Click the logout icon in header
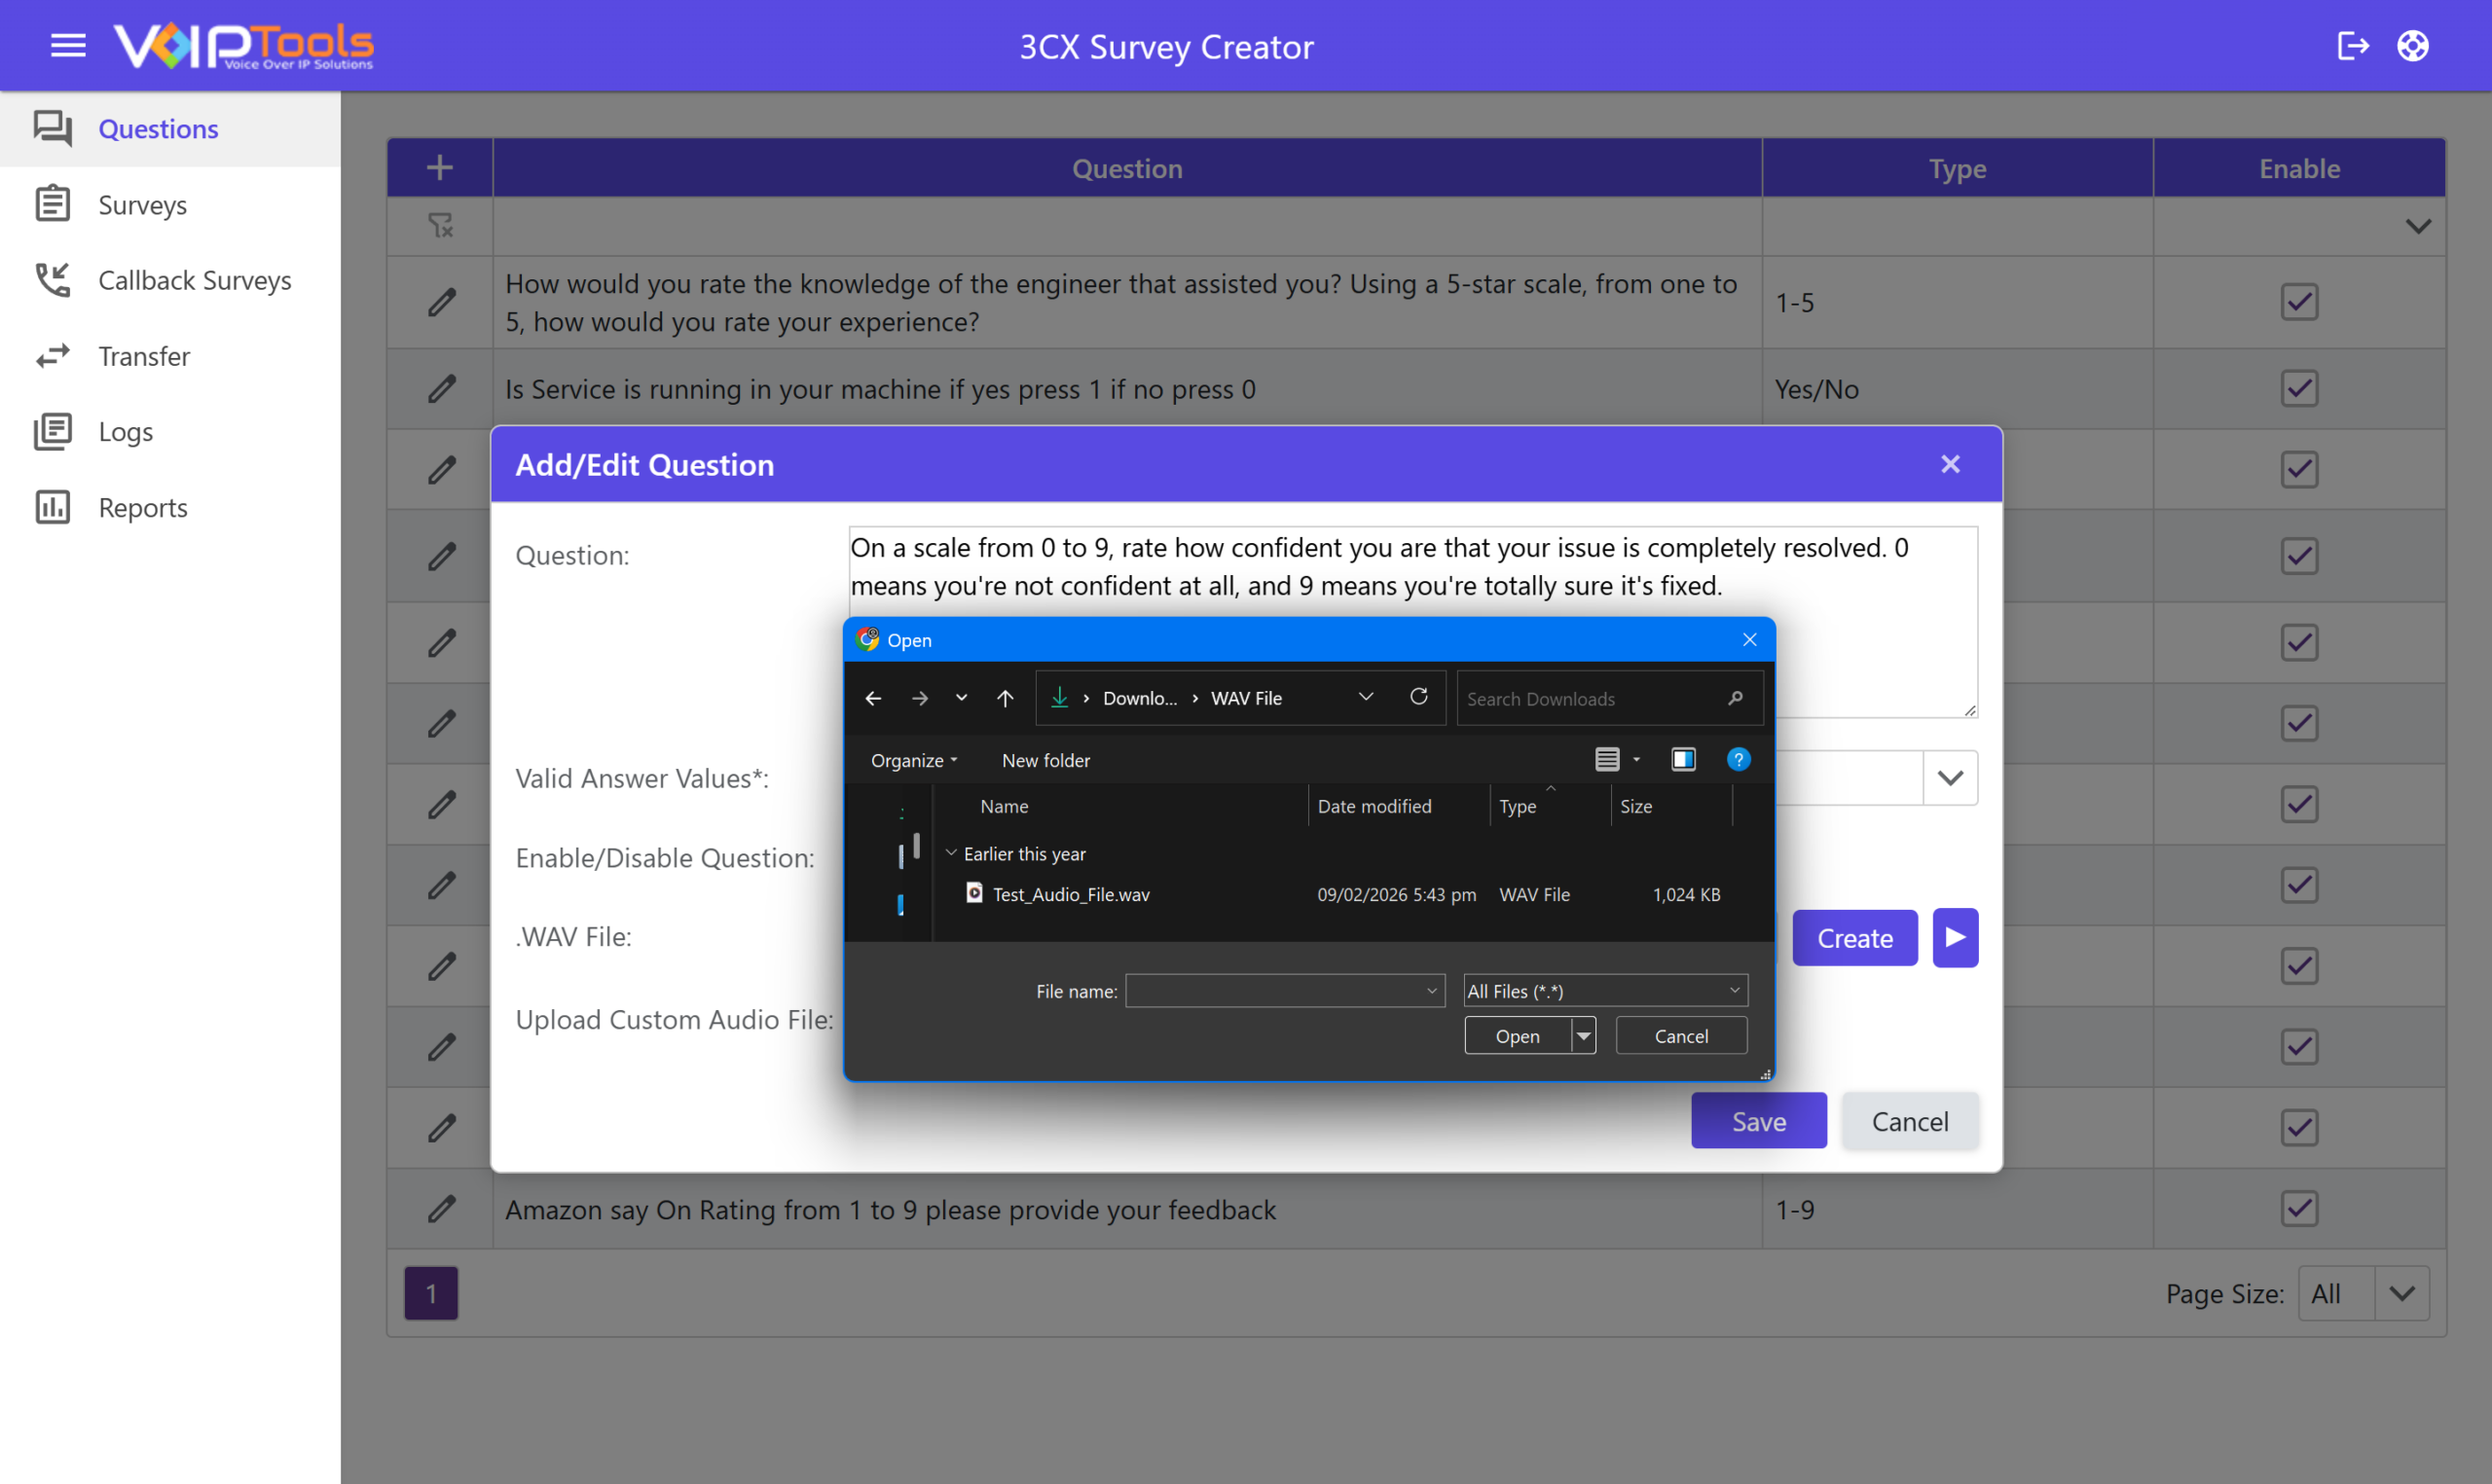 pos(2352,46)
